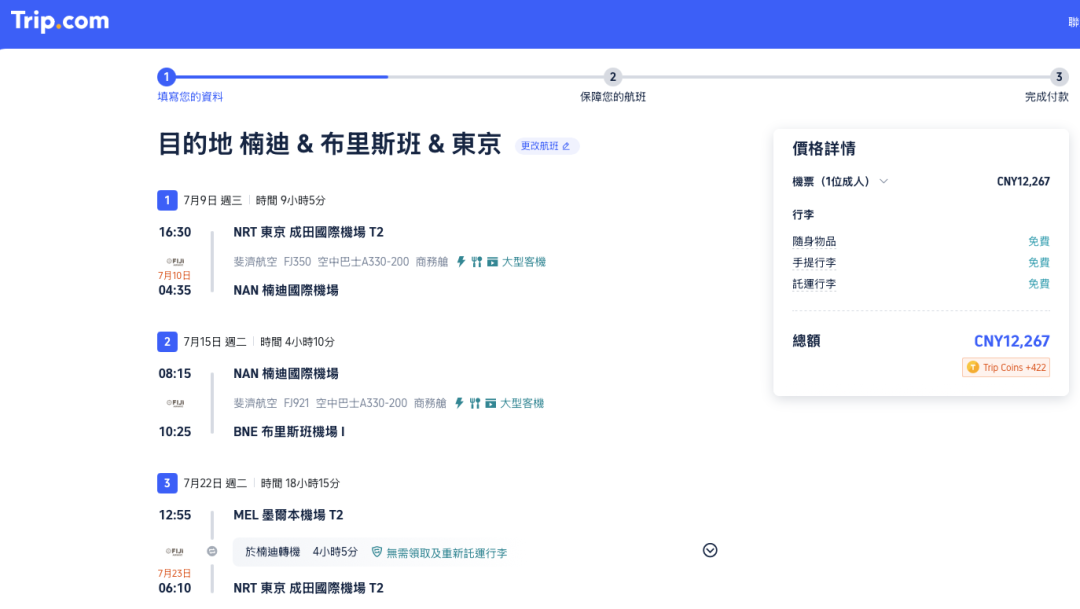Screen dimensions: 1080x609
Task: Click segment 2 number badge
Action: pyautogui.click(x=167, y=342)
